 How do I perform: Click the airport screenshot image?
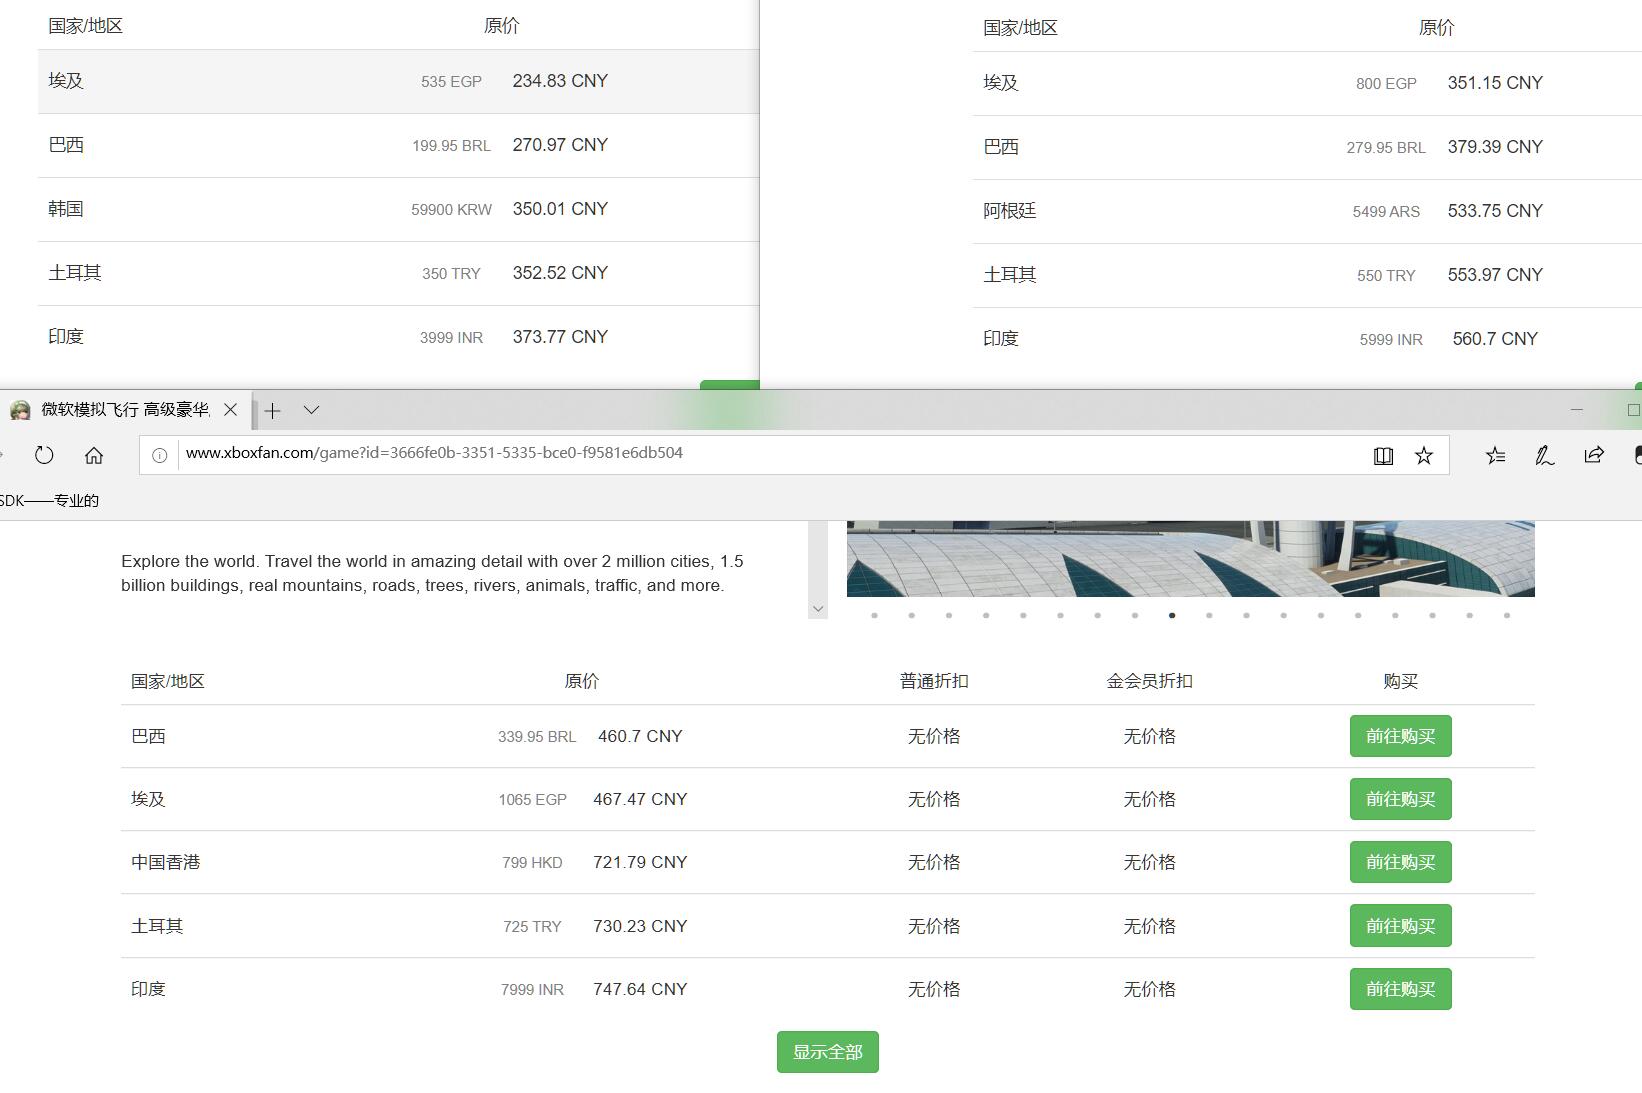(1190, 558)
